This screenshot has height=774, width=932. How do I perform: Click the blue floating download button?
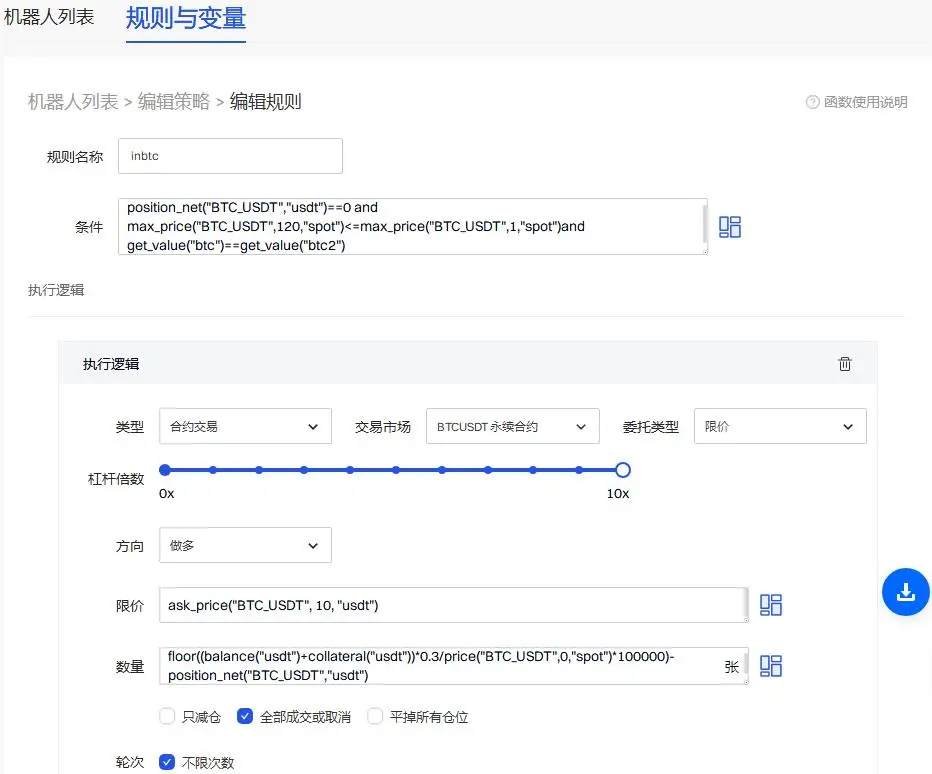click(905, 591)
